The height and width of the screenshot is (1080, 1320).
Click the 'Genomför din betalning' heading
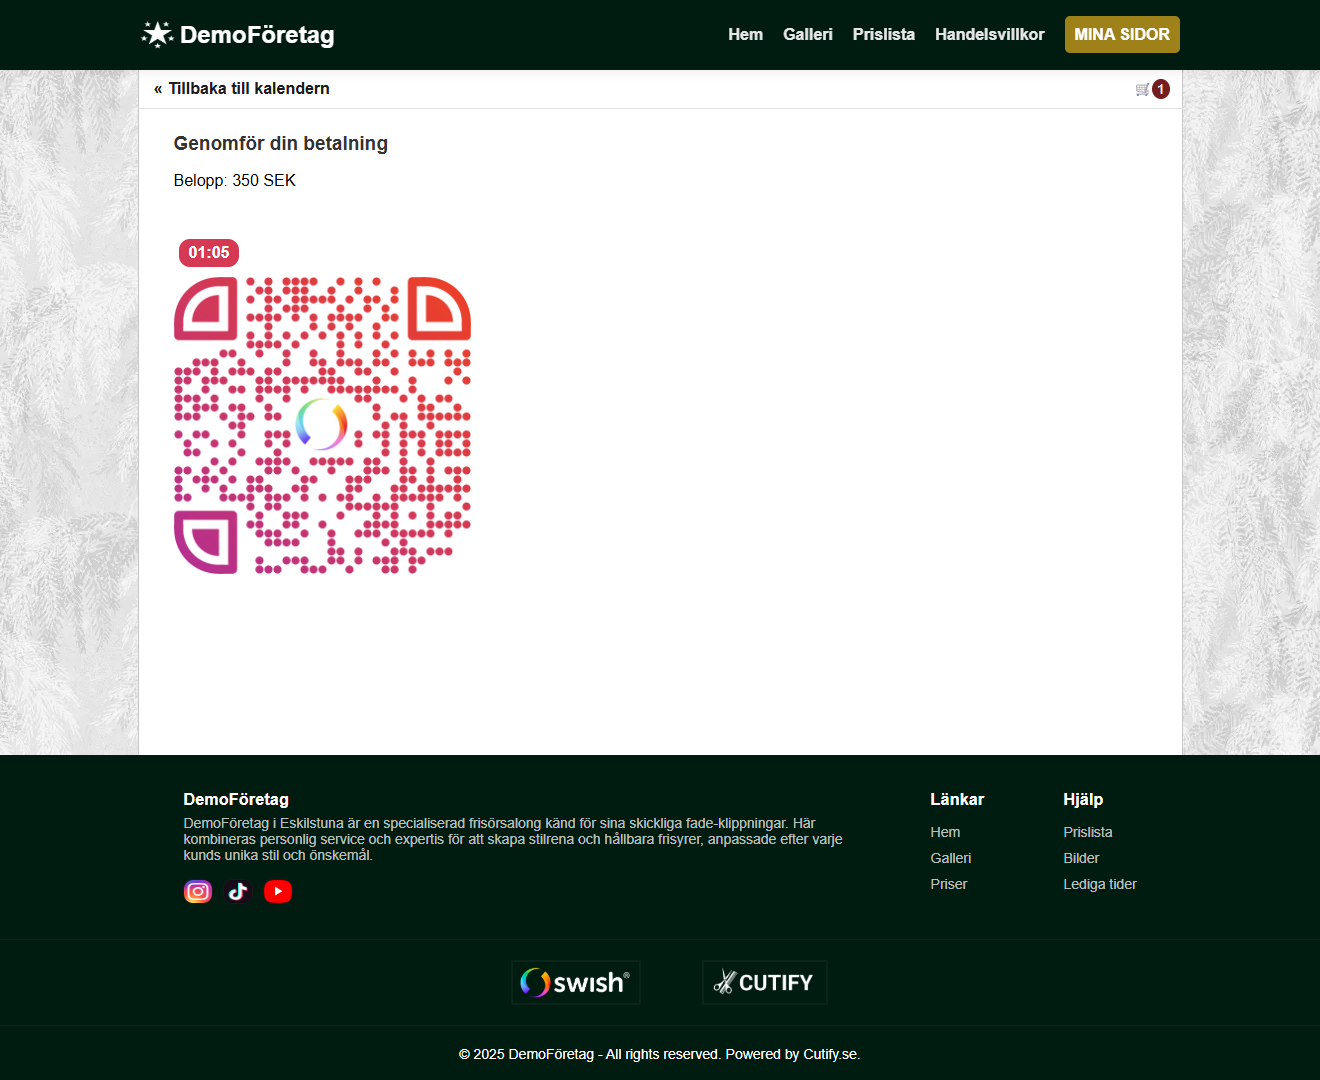(x=281, y=143)
